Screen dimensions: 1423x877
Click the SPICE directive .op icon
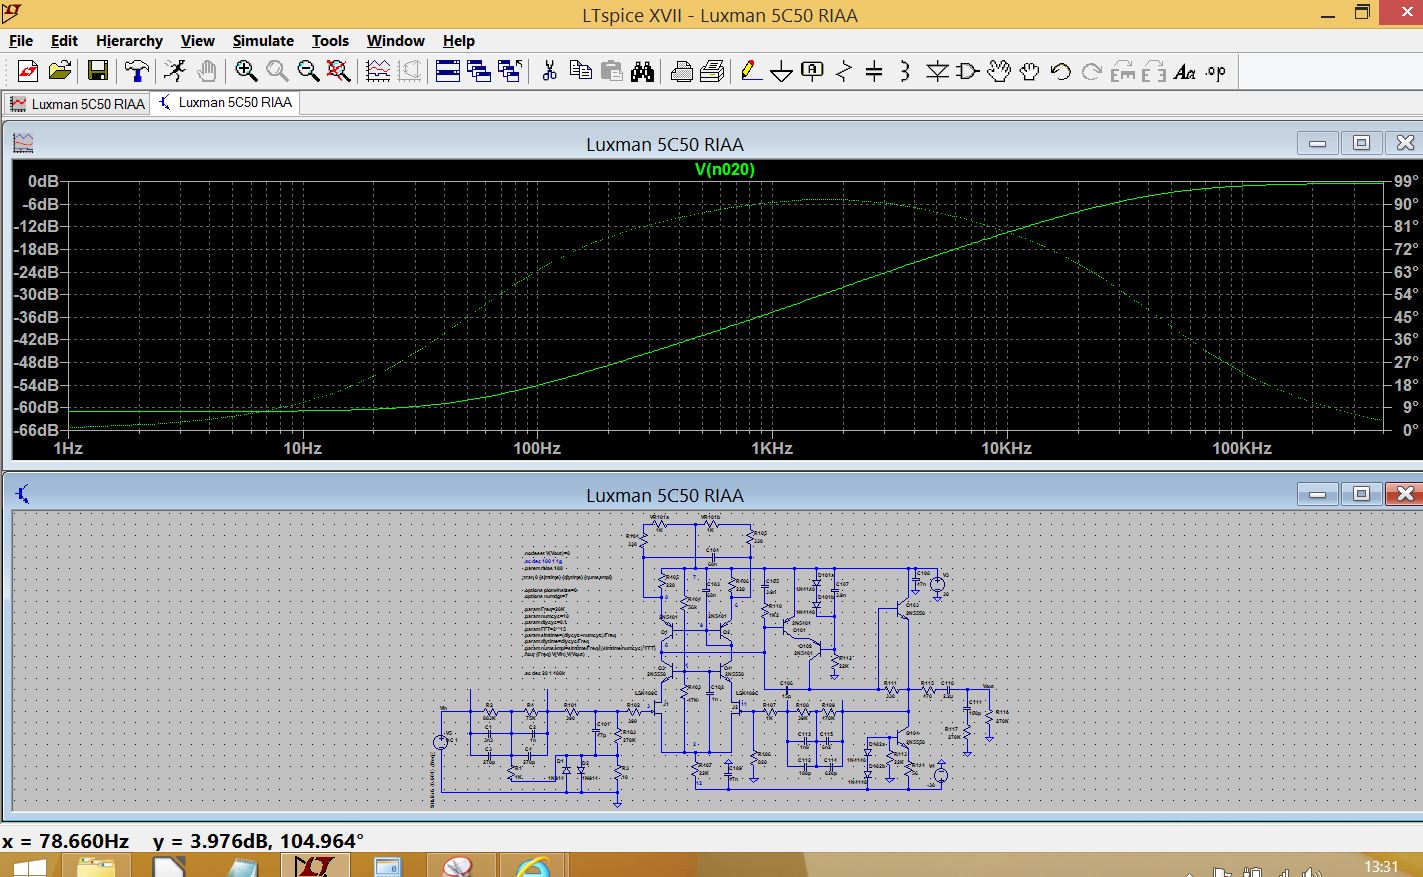tap(1216, 71)
